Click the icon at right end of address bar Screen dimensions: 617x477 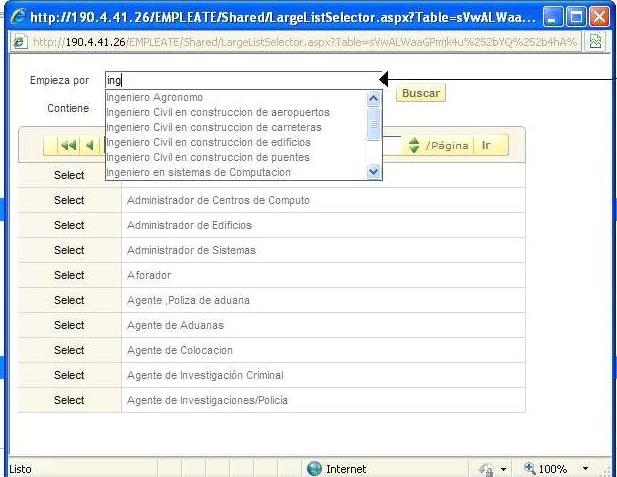coord(596,41)
